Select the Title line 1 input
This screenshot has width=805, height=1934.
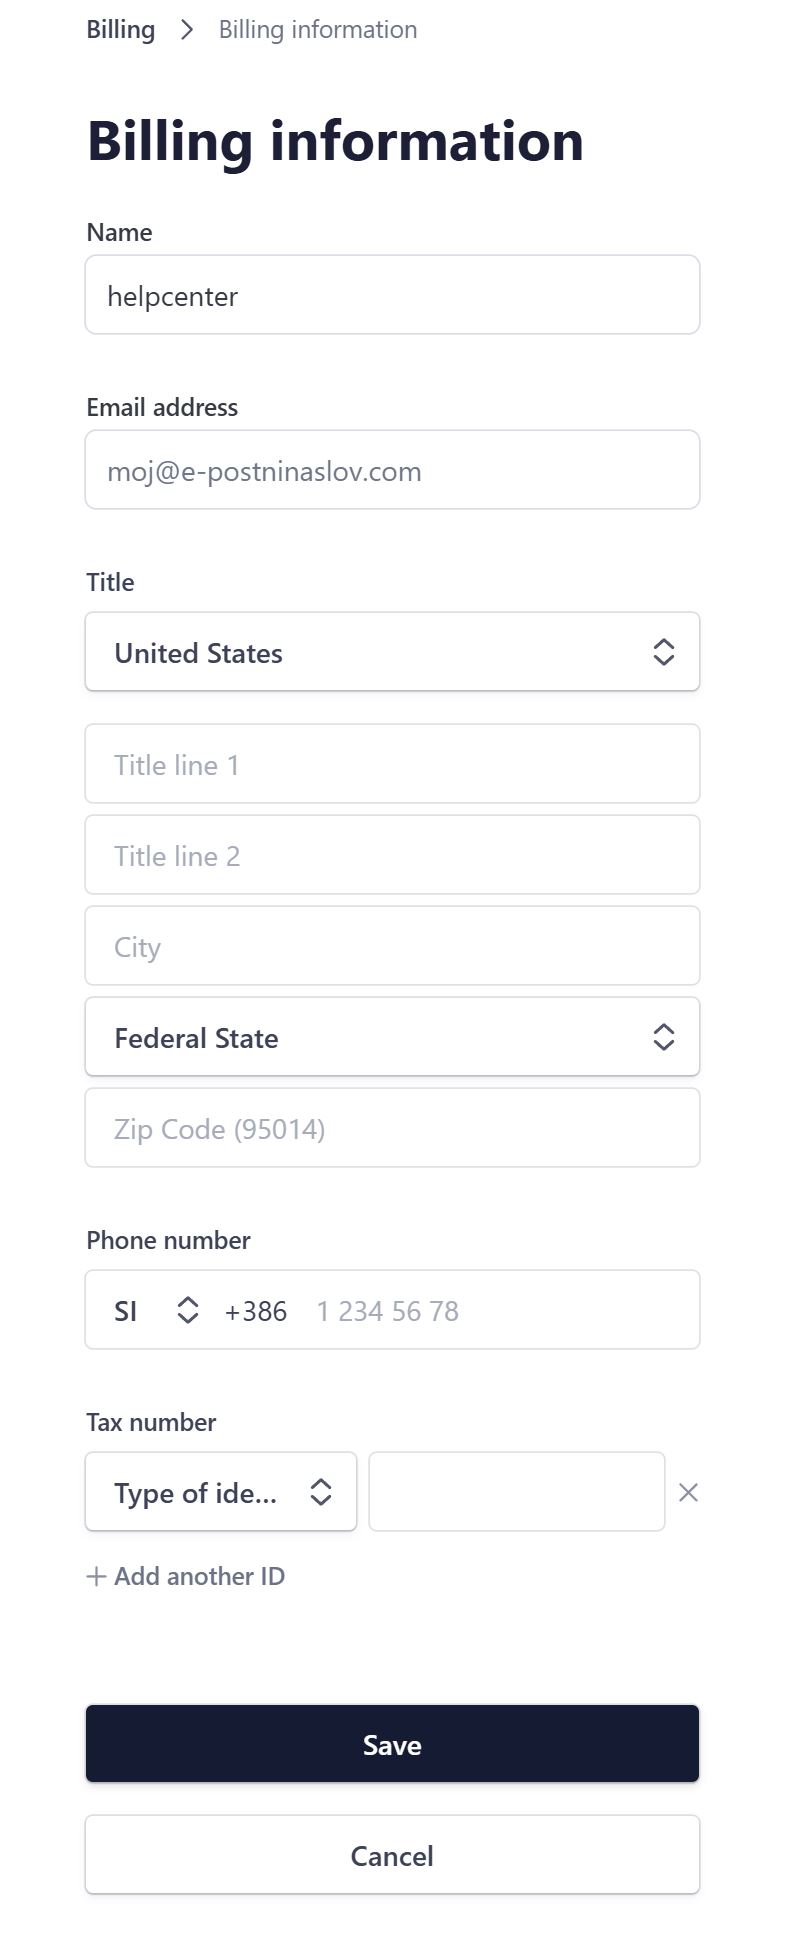point(392,764)
